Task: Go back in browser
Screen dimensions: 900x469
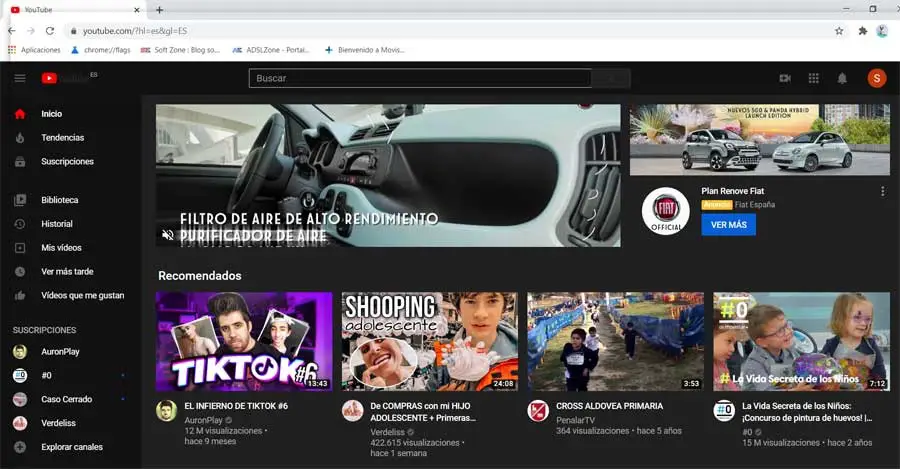Action: pos(12,31)
